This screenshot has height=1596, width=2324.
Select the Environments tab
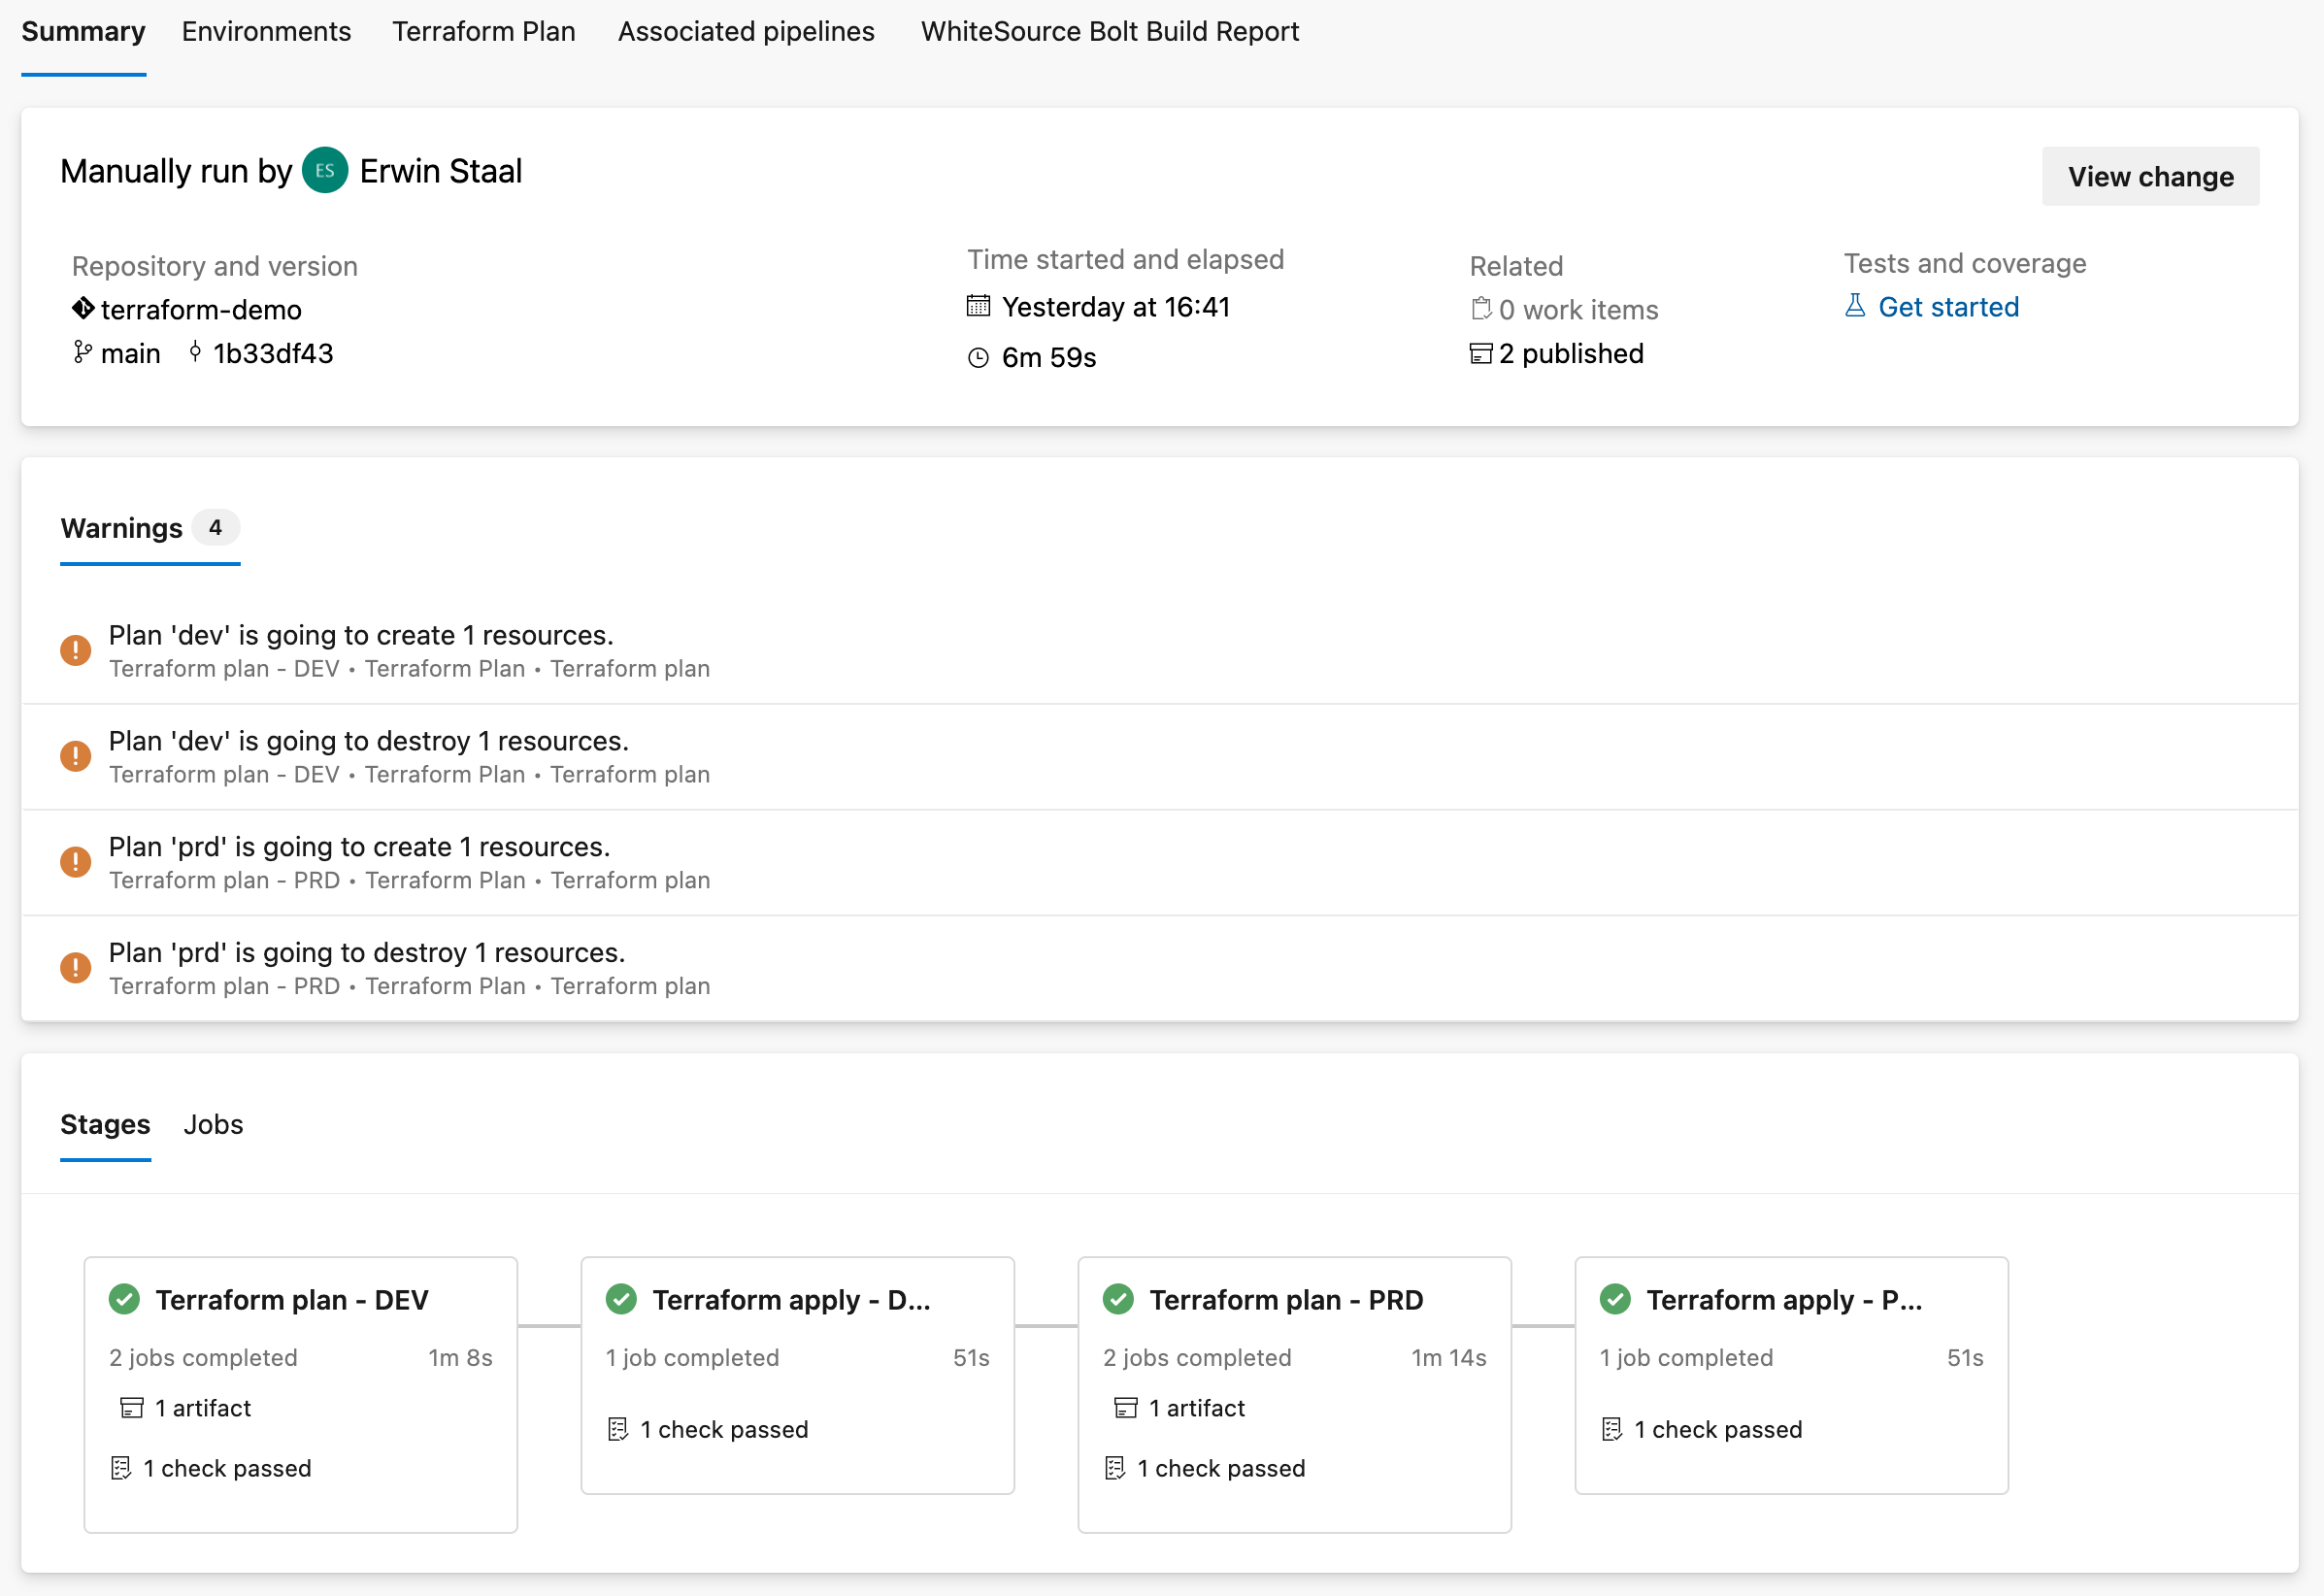265,30
